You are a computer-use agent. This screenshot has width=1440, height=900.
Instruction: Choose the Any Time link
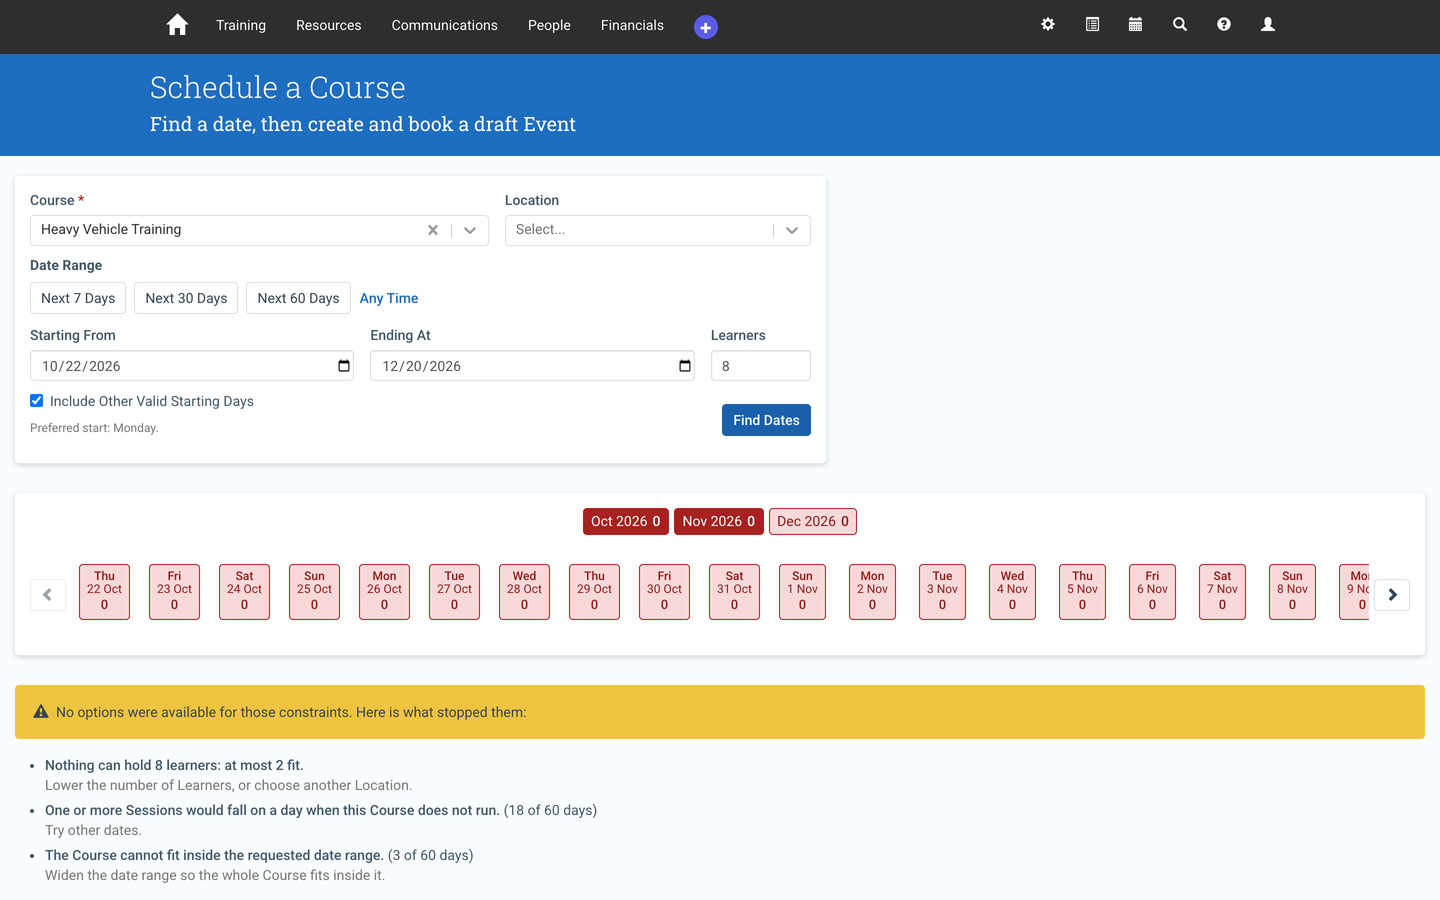[x=389, y=298]
